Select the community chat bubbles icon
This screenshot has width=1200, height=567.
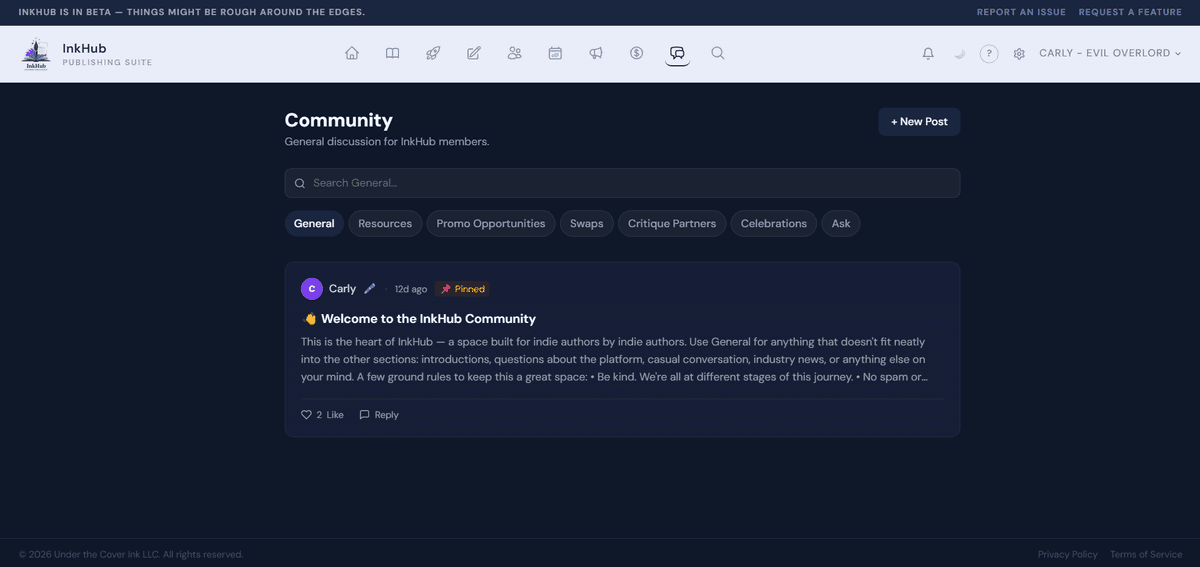point(677,53)
